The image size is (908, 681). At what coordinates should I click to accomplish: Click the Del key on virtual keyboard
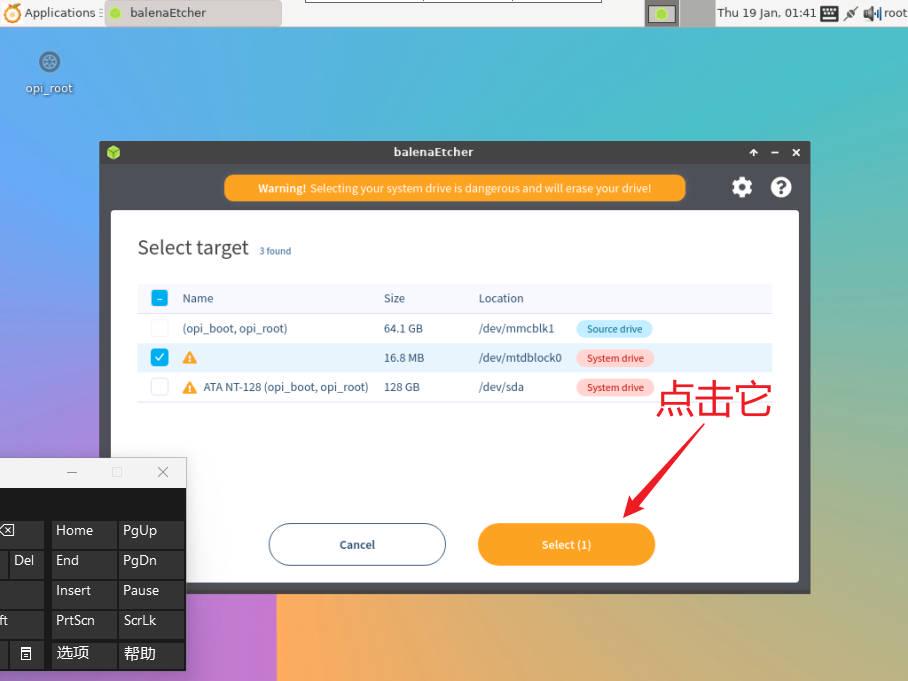pos(24,565)
